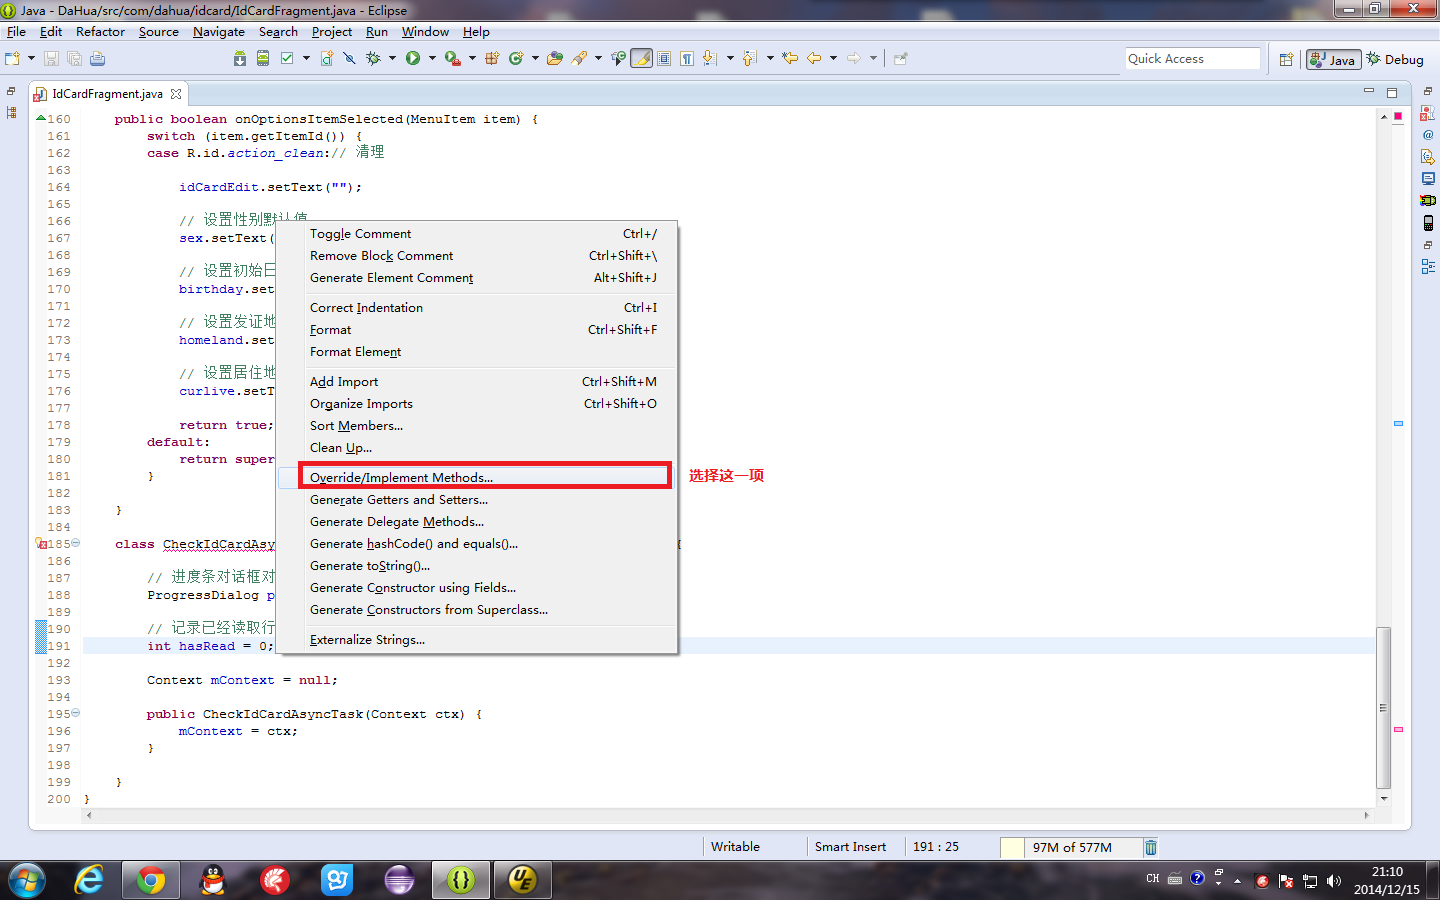Click the Android SDK Manager icon

click(240, 59)
